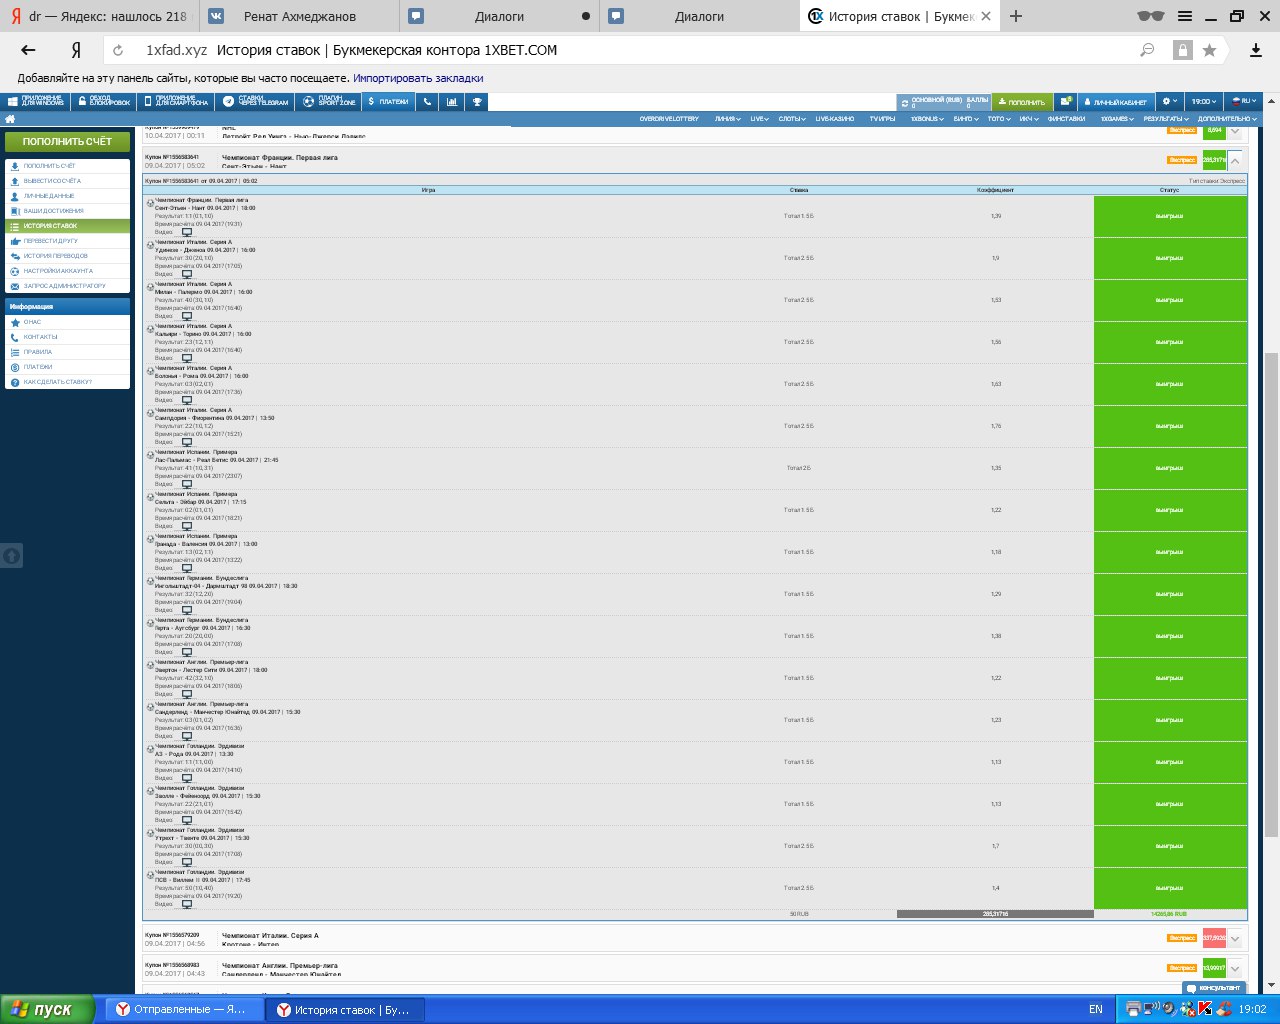Open the Yandex browser menu (hamburger) icon
This screenshot has height=1024, width=1280.
pos(1185,16)
